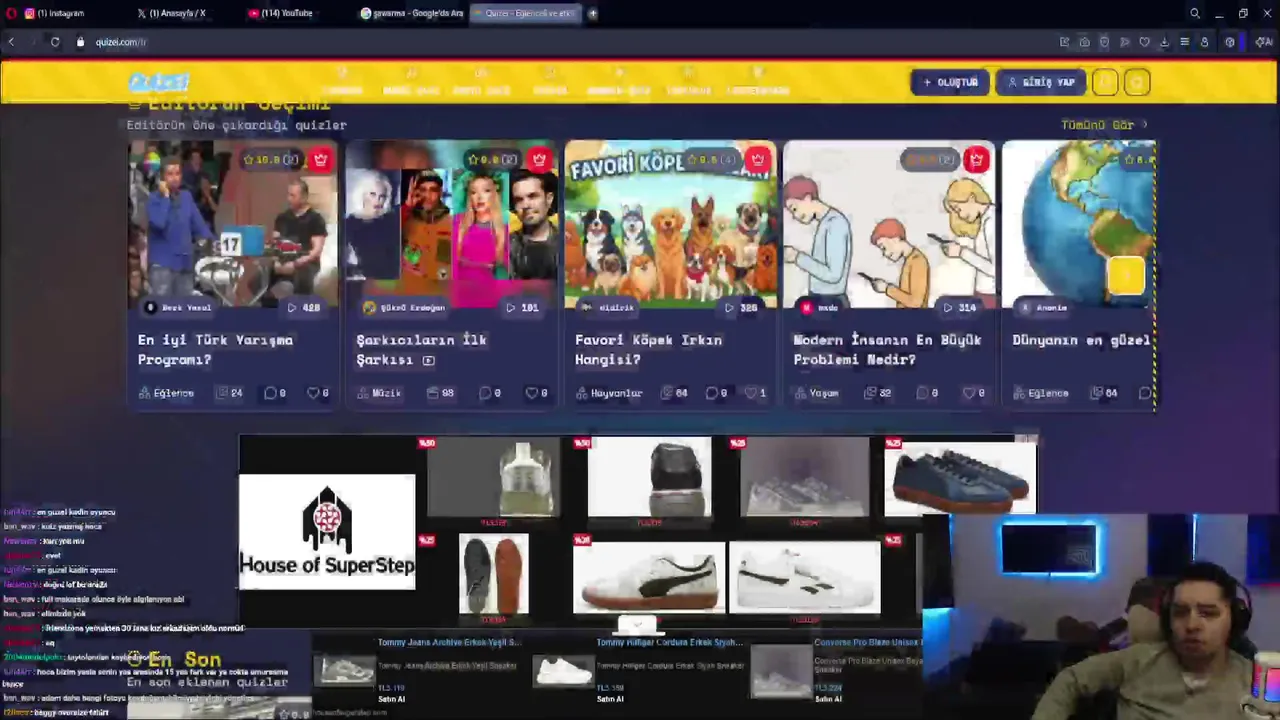Open comments on Modern İnsanın card
1280x720 pixels.
[x=927, y=393]
